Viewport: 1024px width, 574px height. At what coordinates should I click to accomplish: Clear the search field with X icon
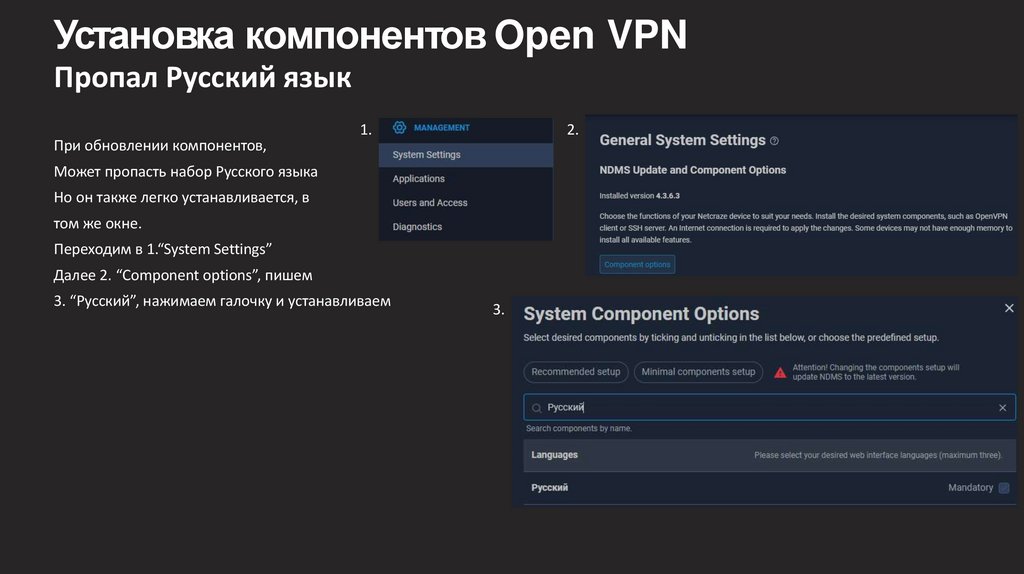1002,408
